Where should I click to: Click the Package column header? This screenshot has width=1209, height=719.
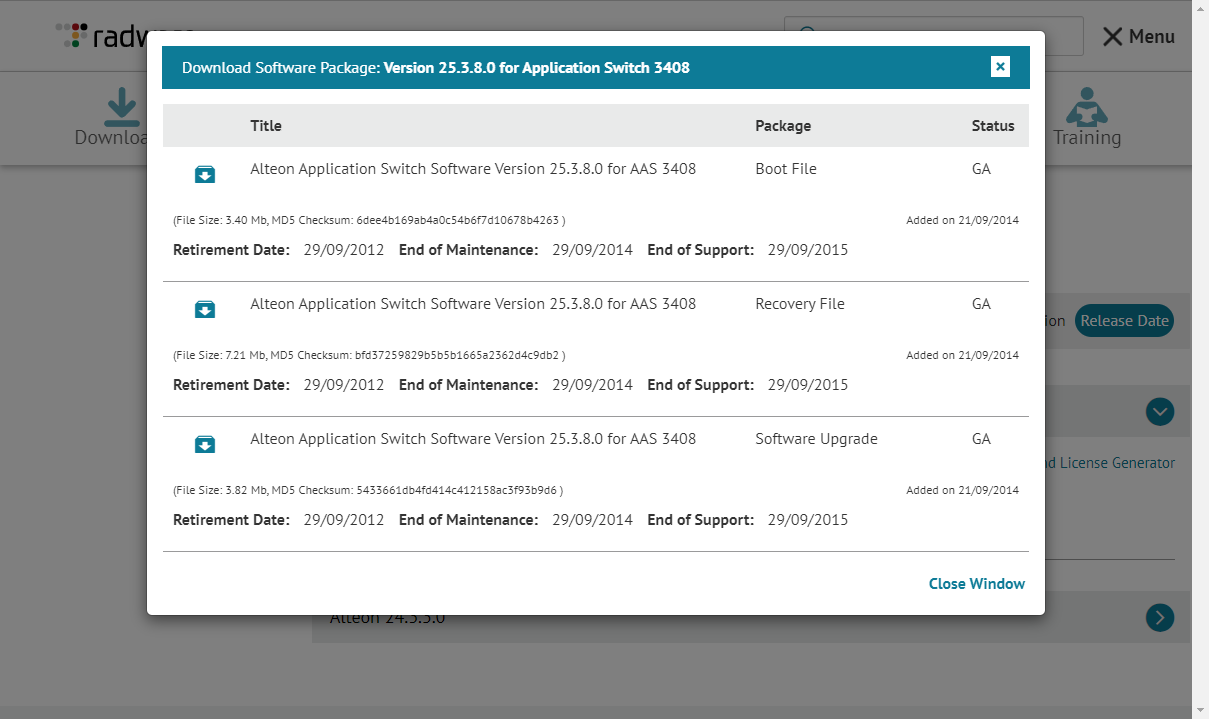pyautogui.click(x=783, y=126)
